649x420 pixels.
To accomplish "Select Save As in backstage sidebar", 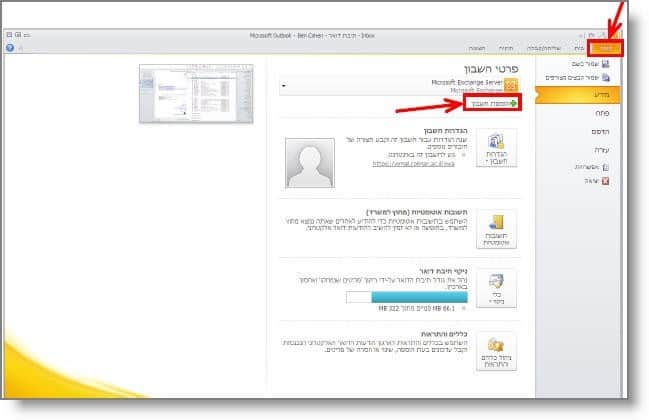I will pos(591,64).
